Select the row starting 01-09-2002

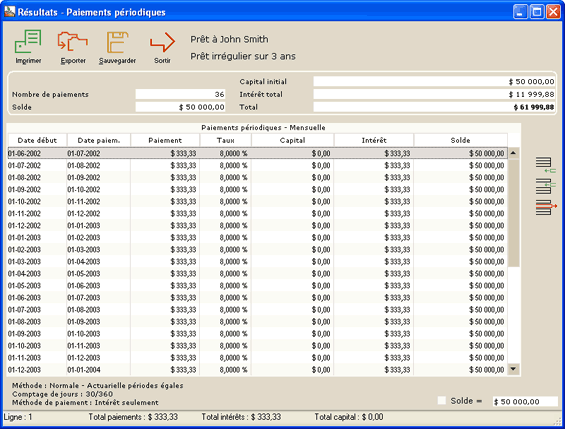(x=257, y=189)
